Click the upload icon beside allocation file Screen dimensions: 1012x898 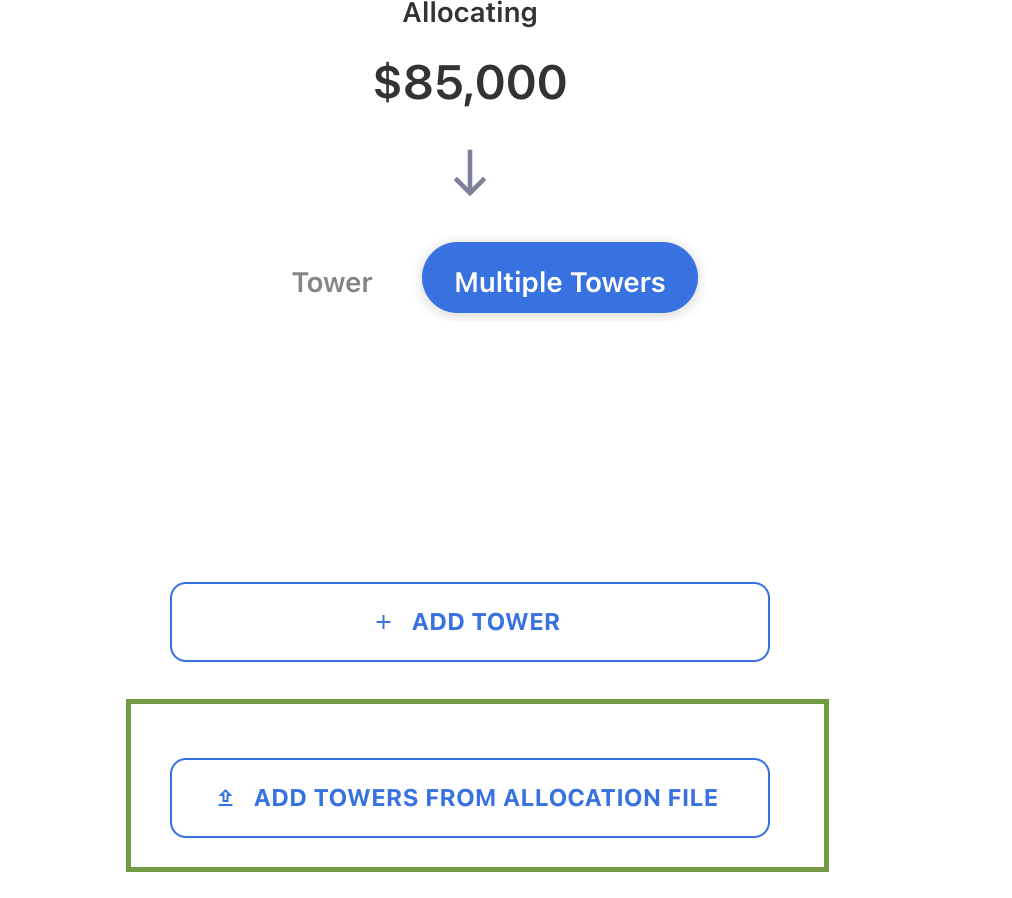226,798
